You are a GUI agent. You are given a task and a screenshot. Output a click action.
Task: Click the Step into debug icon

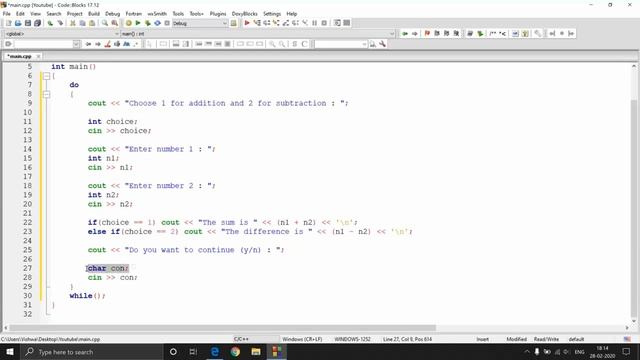(x=276, y=23)
